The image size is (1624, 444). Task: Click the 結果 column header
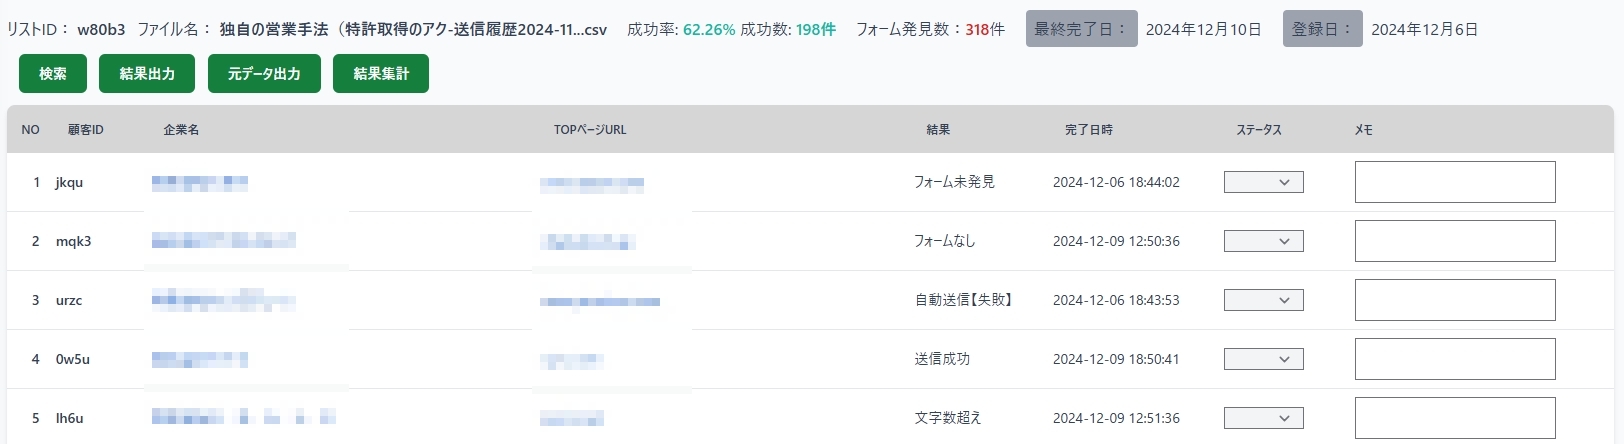[938, 130]
